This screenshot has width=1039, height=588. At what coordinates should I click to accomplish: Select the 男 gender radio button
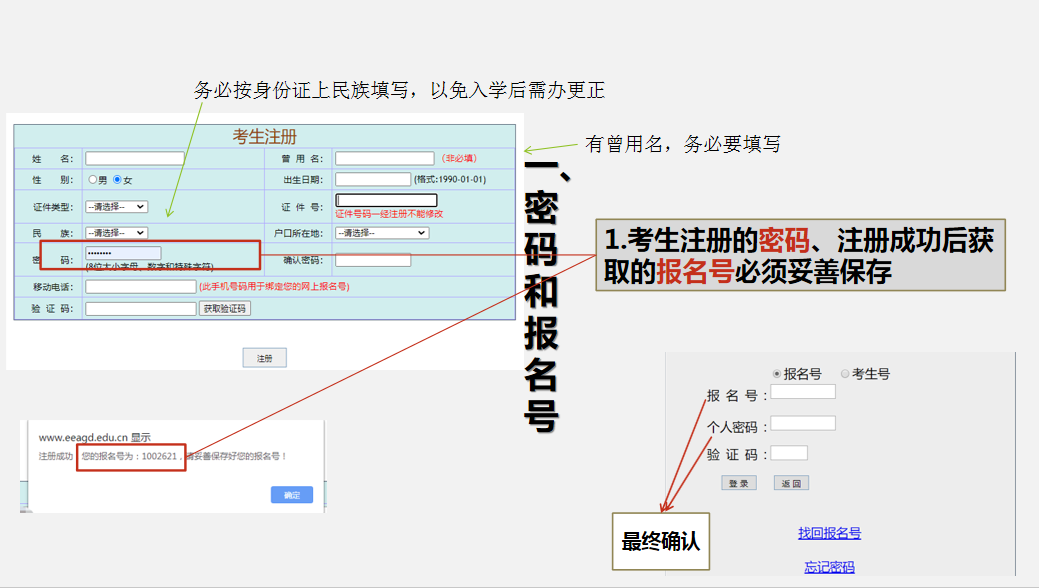[91, 179]
